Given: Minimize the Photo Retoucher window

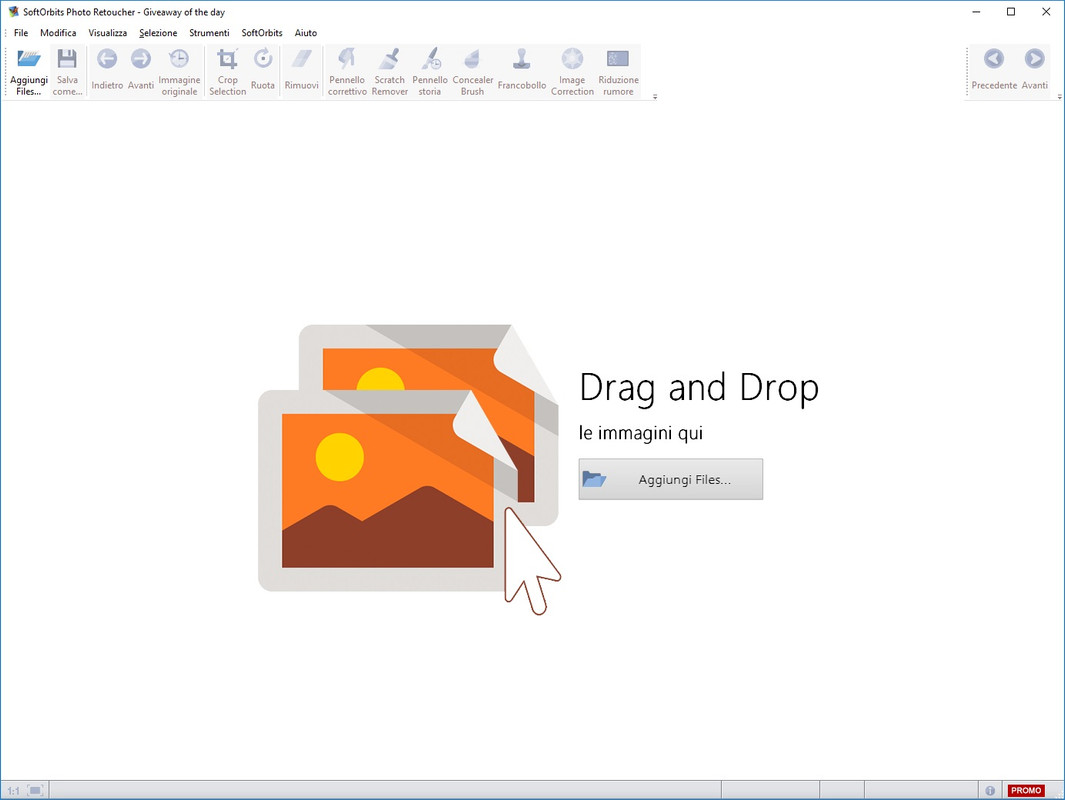Looking at the screenshot, I should (x=976, y=12).
